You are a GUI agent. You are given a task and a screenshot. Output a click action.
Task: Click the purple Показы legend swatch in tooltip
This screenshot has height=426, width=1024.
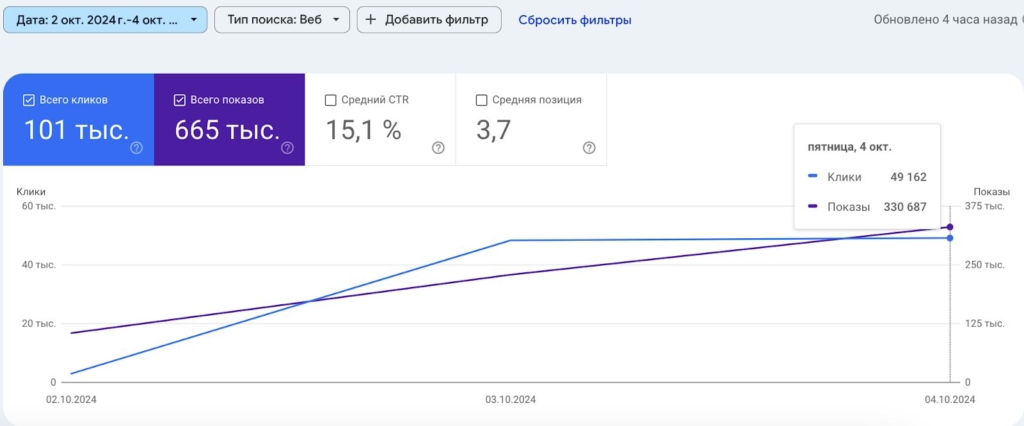[812, 207]
